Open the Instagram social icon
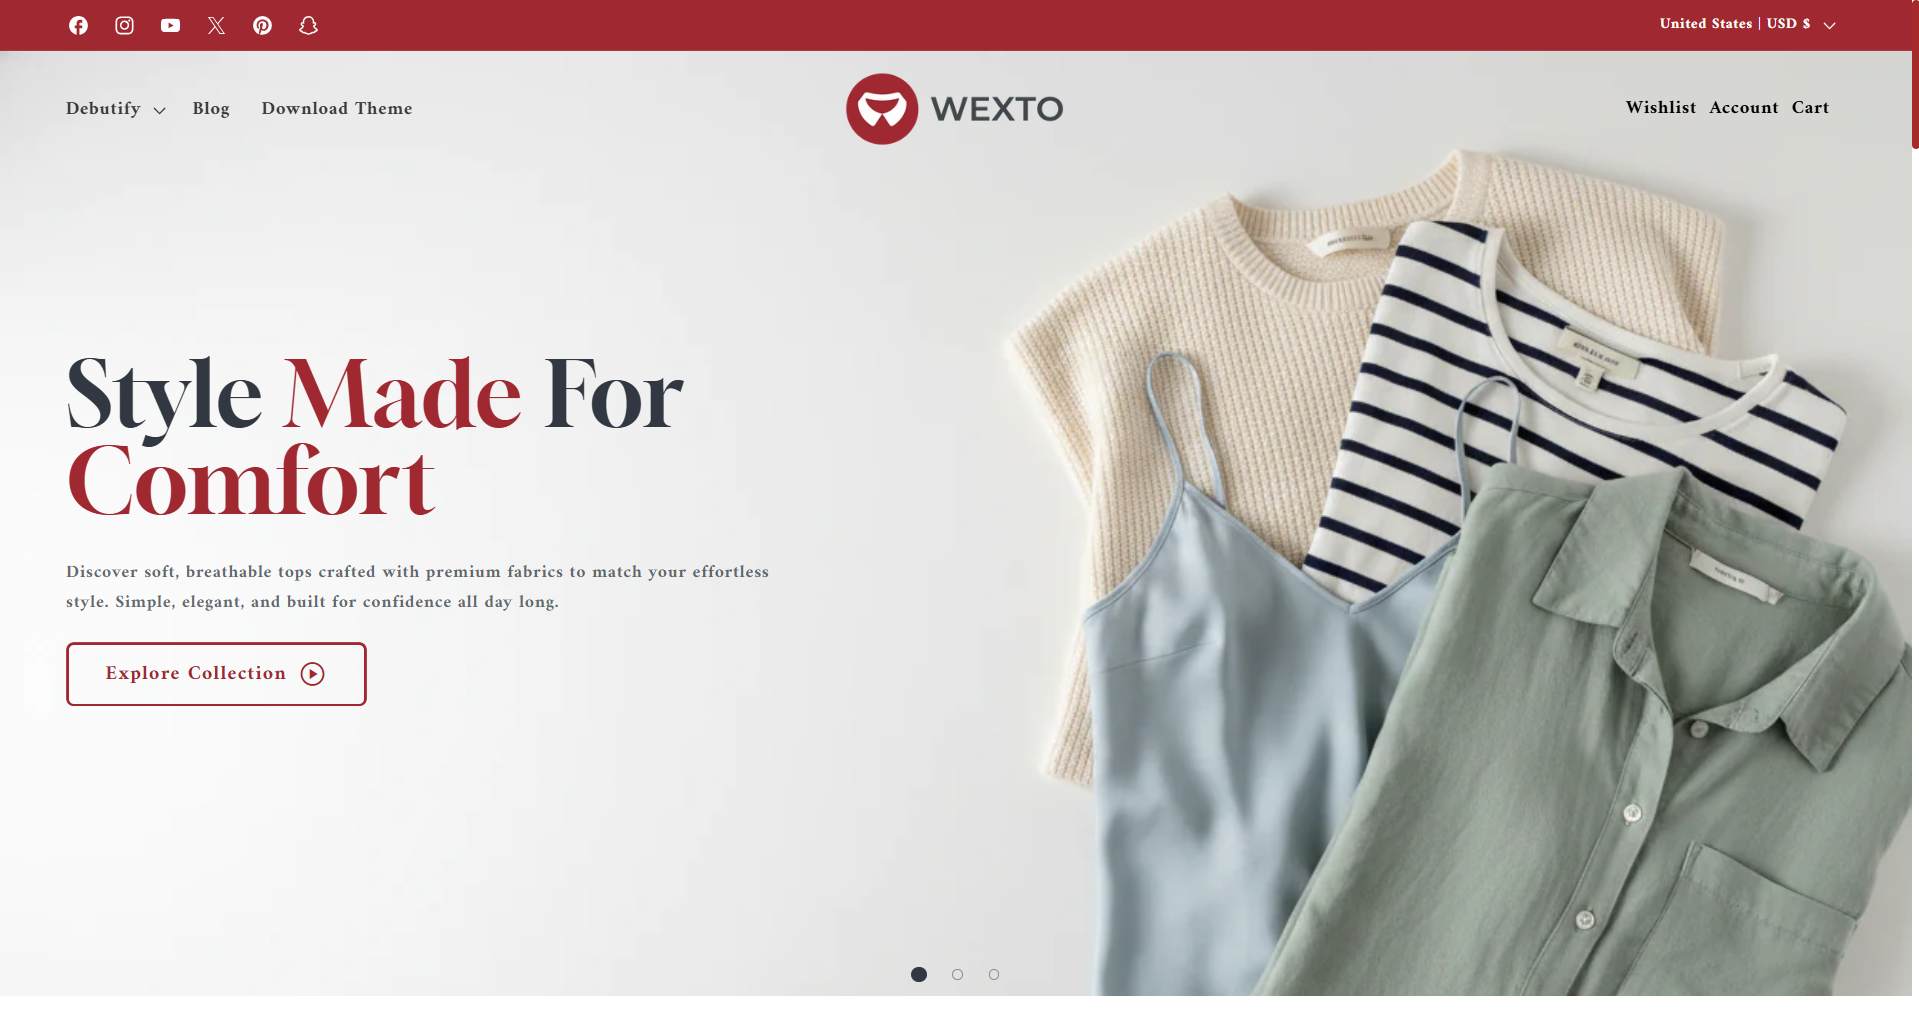1919x1029 pixels. pos(124,25)
